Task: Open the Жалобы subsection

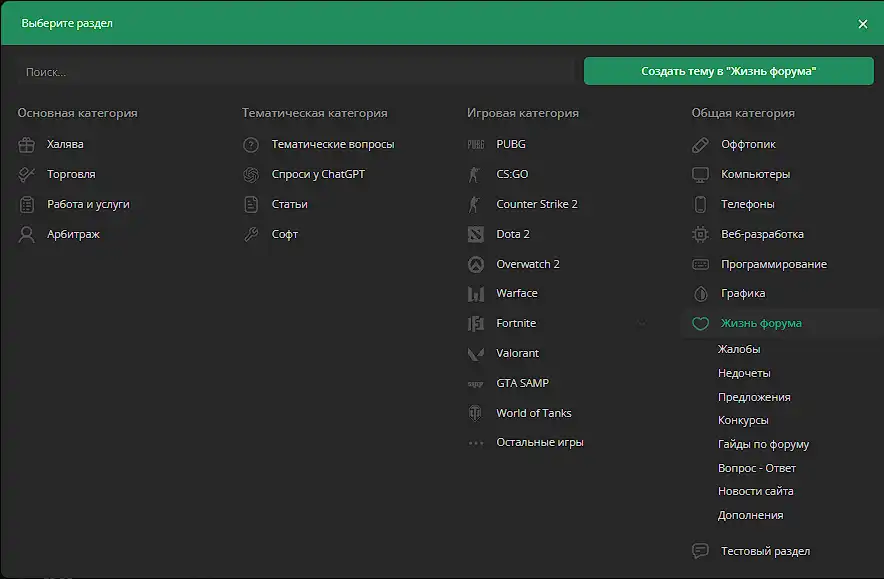Action: (x=739, y=350)
